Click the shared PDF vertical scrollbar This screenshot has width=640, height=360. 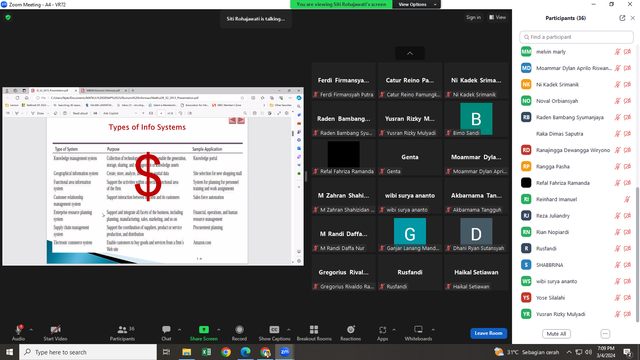coord(293,133)
